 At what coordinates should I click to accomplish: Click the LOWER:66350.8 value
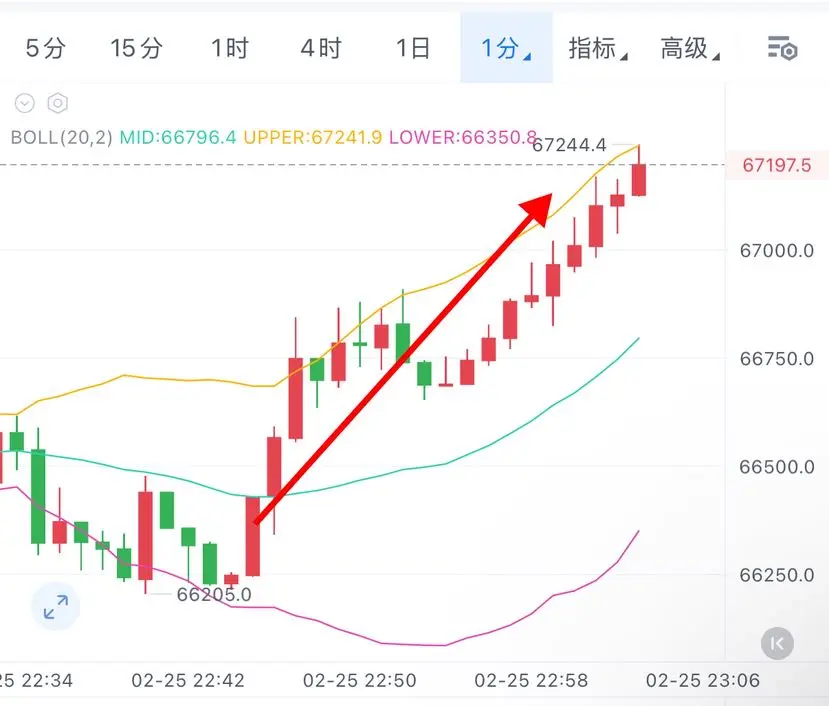click(x=463, y=137)
